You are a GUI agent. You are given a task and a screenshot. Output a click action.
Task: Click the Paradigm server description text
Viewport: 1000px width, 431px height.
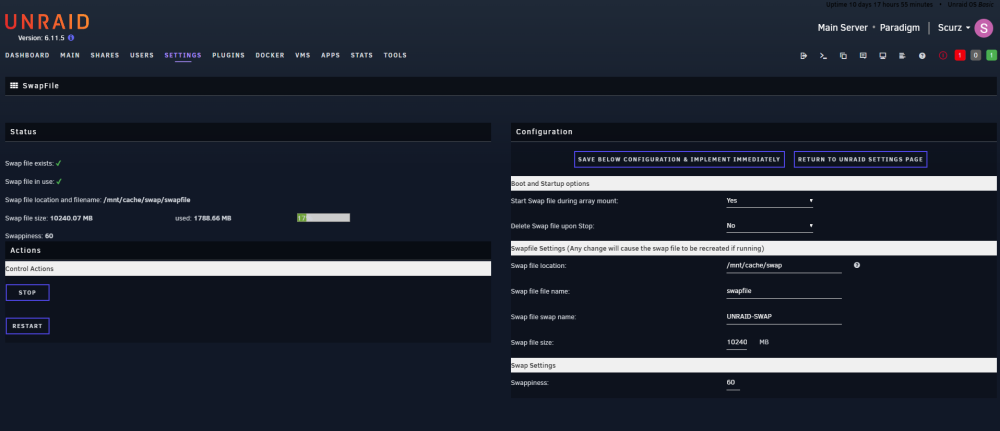(900, 28)
